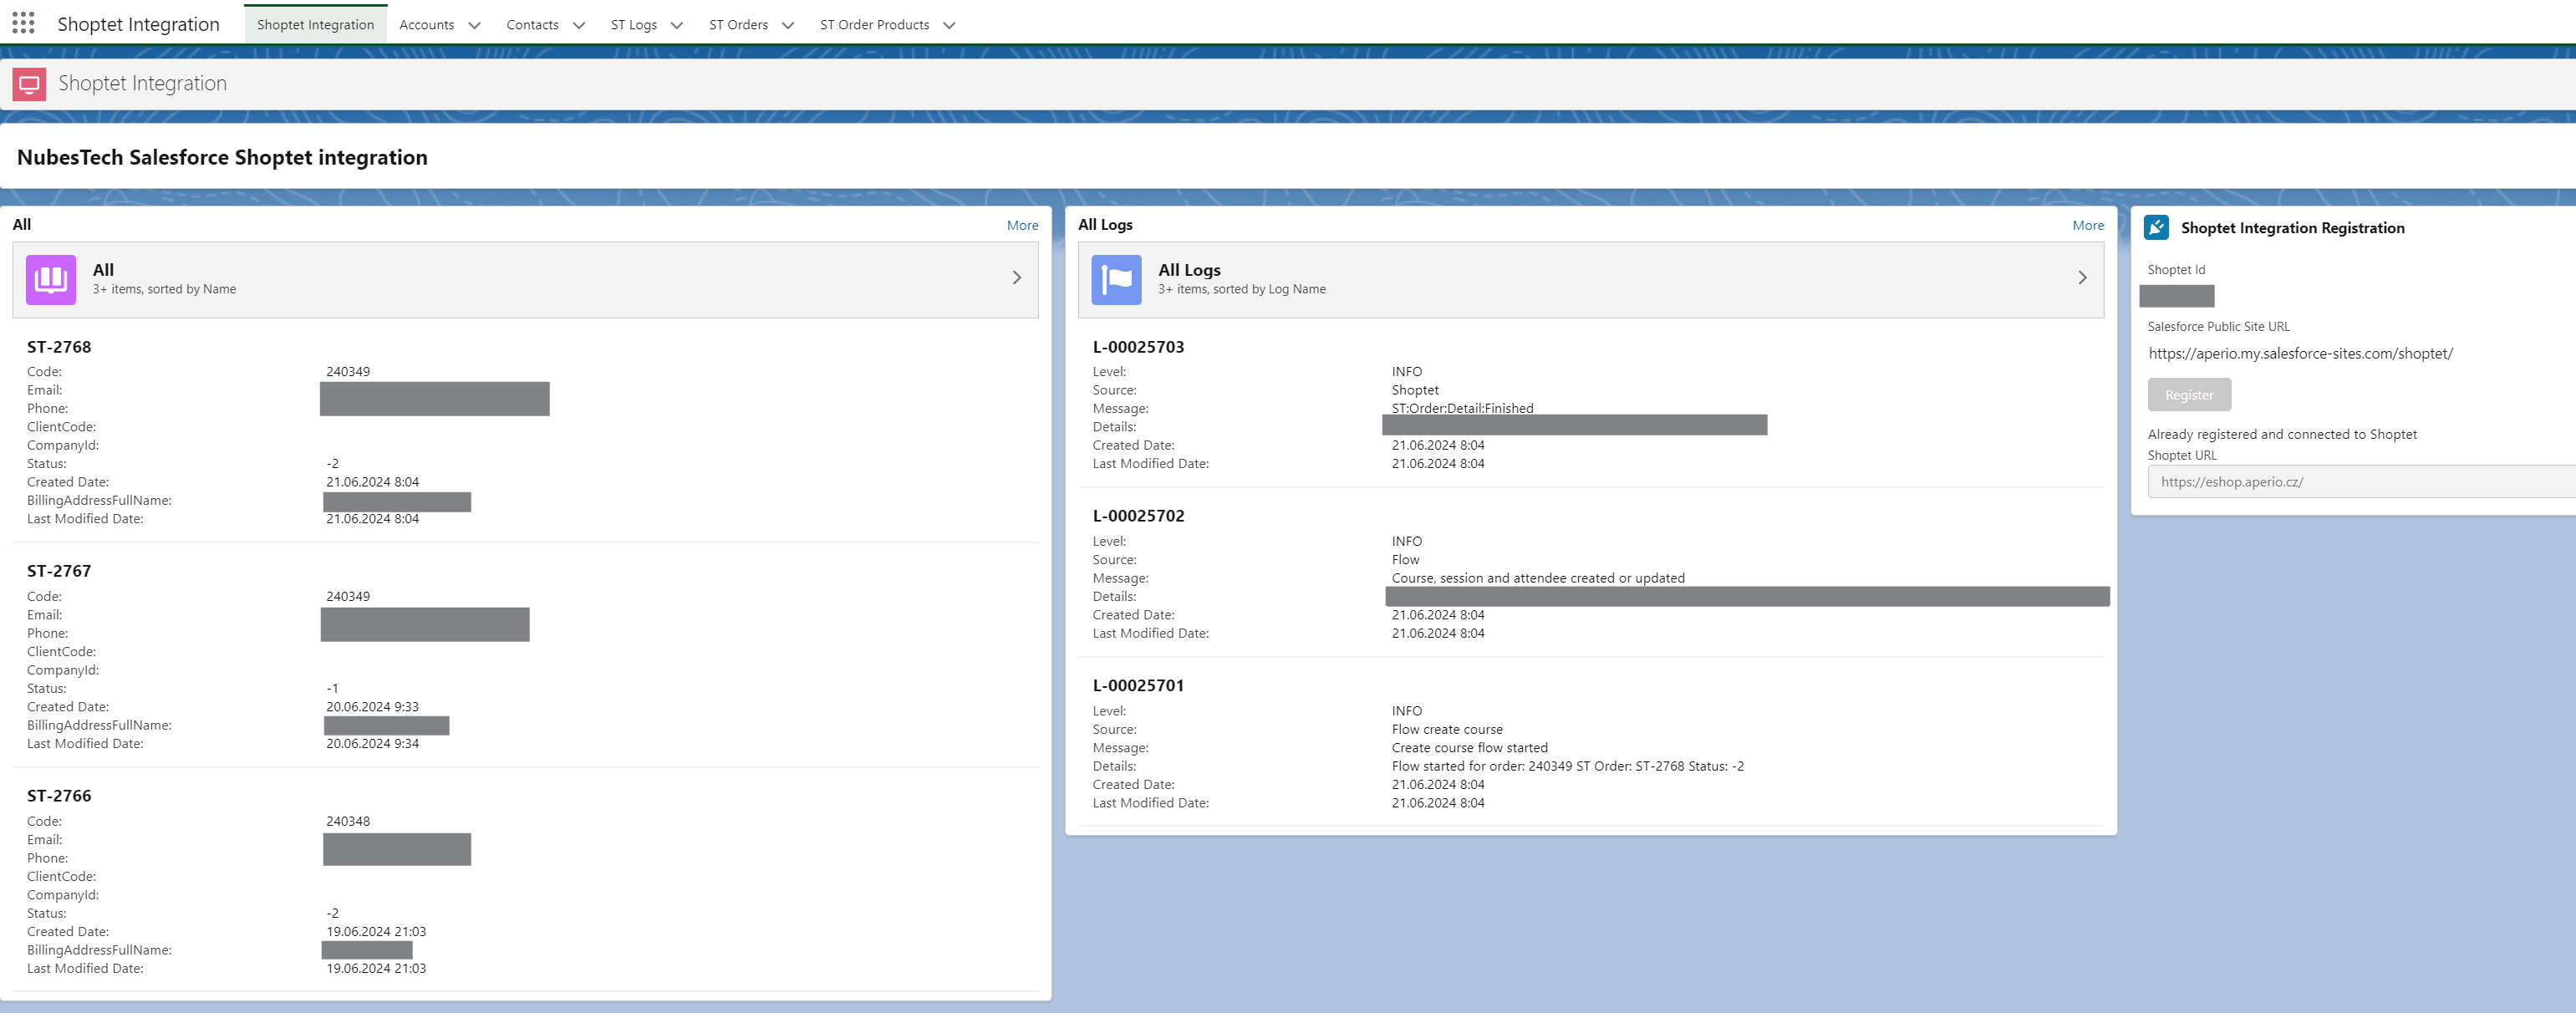Open log record L-00025703
Screen dimensions: 2576x1013
1138,347
